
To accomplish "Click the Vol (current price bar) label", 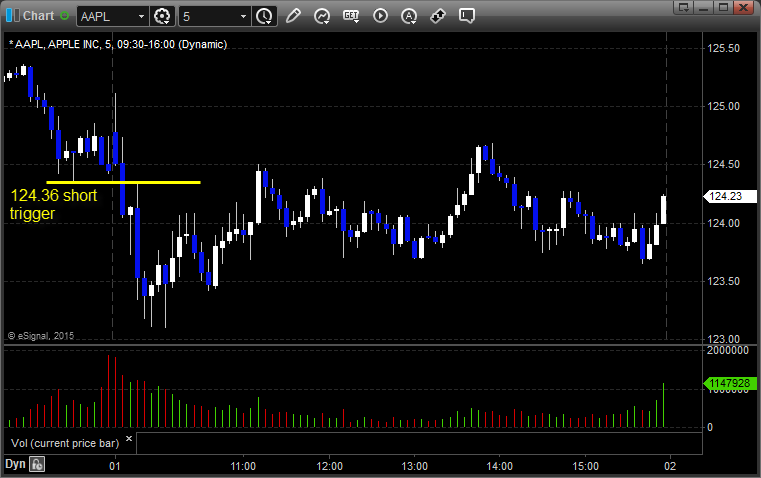I will click(x=65, y=443).
